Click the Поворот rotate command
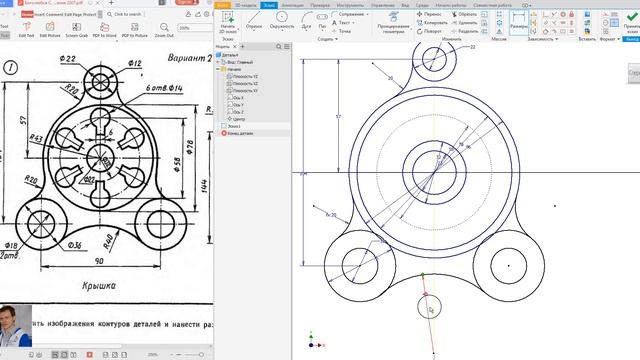Viewport: 640px width, 360px height. click(429, 31)
